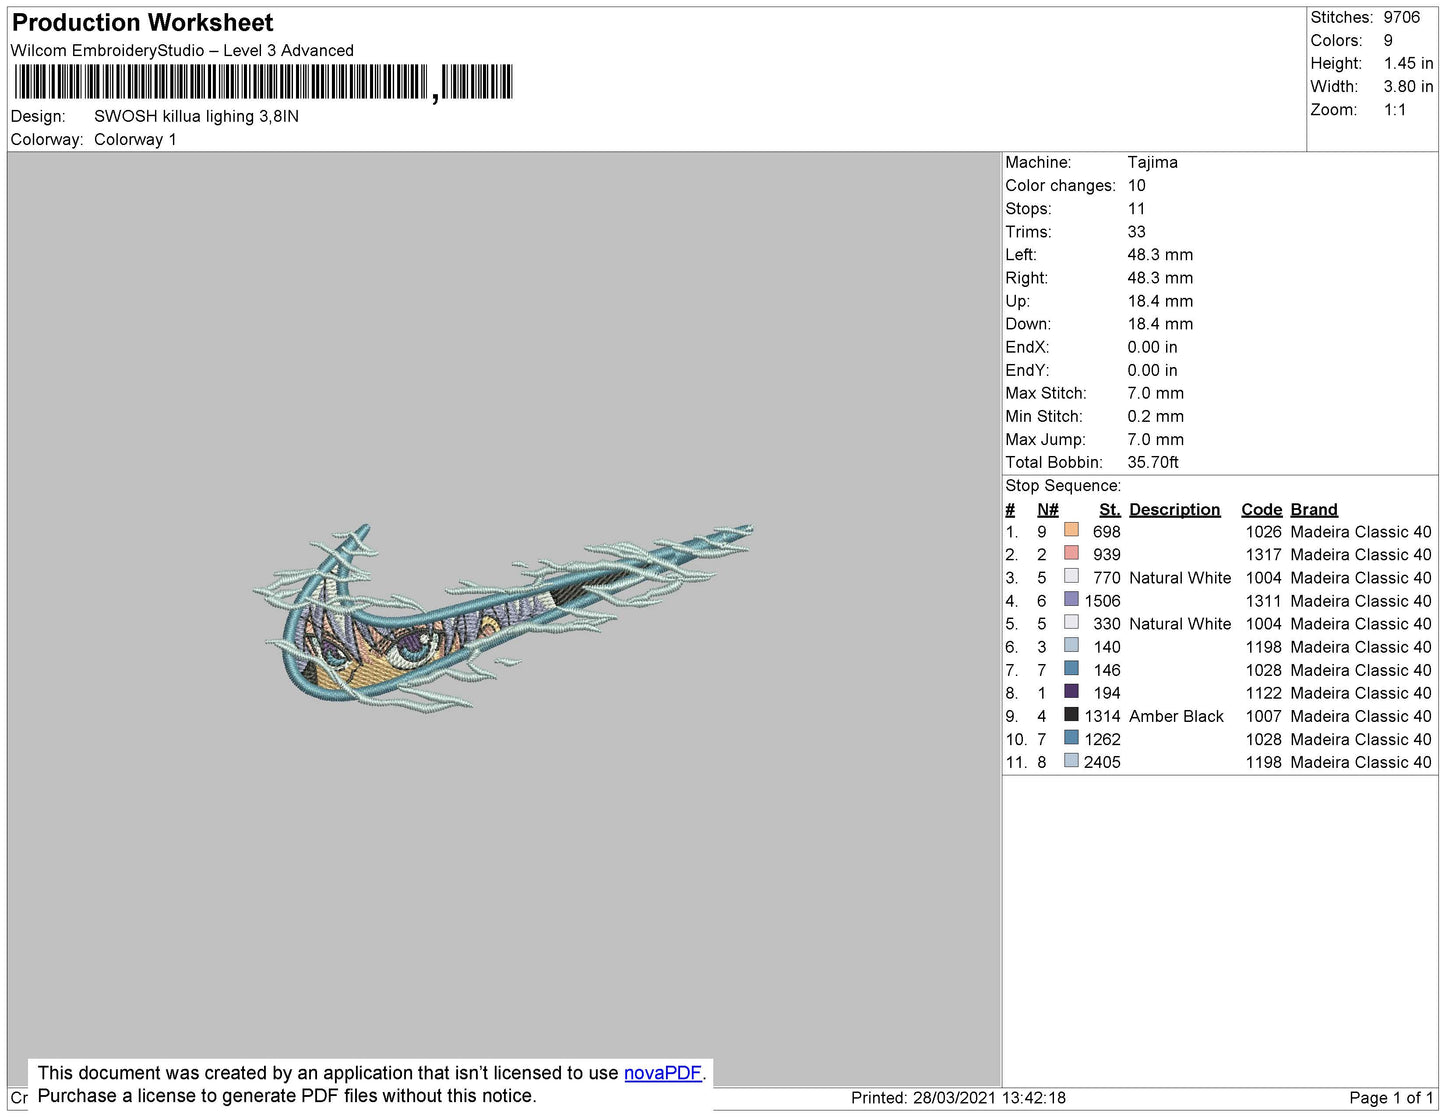The image size is (1445, 1117).
Task: Click the Production Worksheet title
Action: coord(143,23)
